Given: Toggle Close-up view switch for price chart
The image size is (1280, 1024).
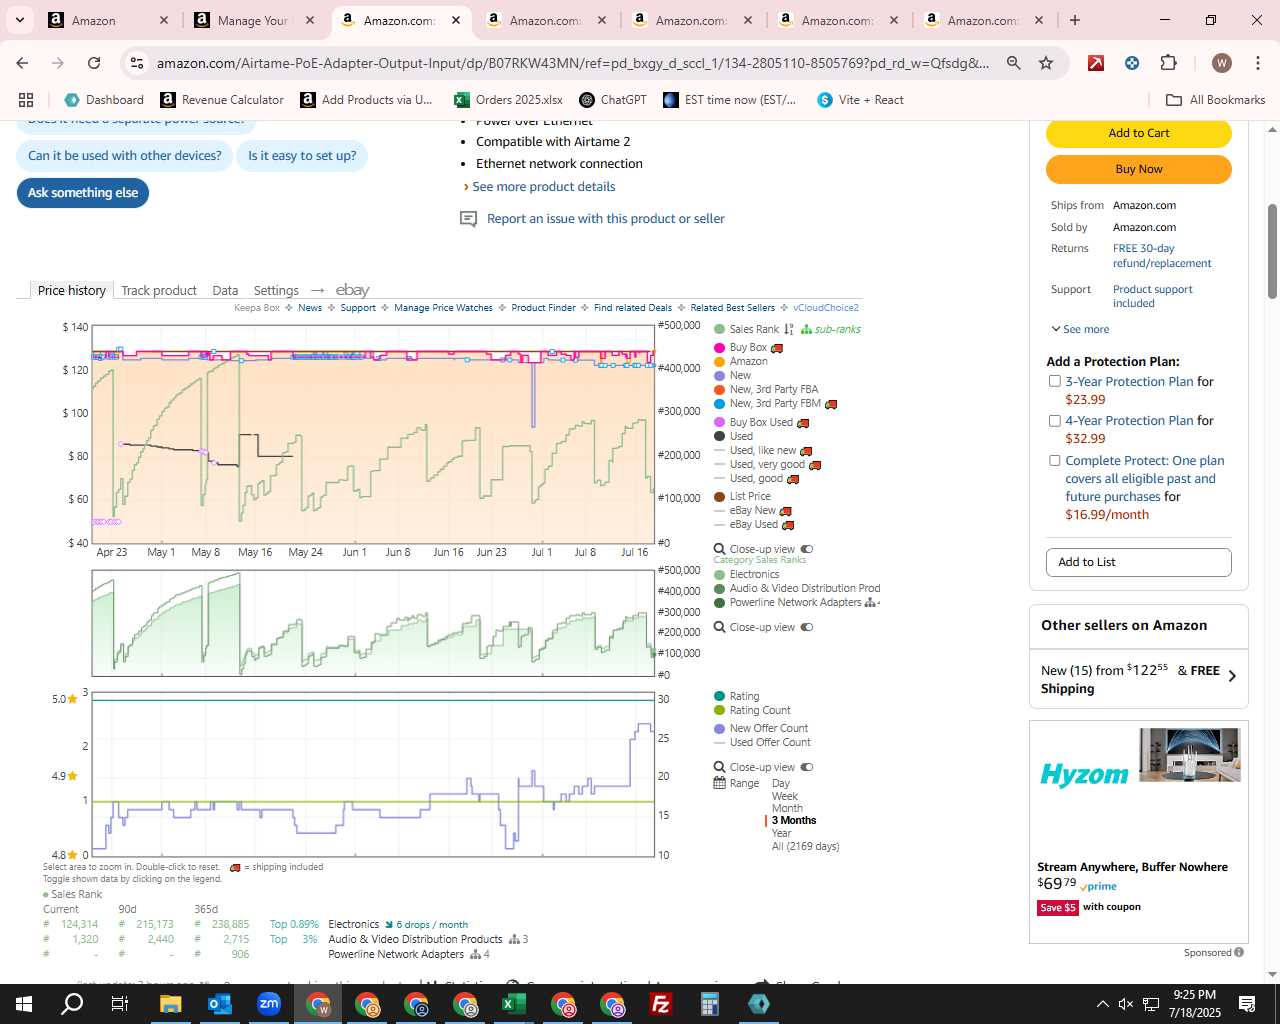Looking at the screenshot, I should (x=807, y=549).
